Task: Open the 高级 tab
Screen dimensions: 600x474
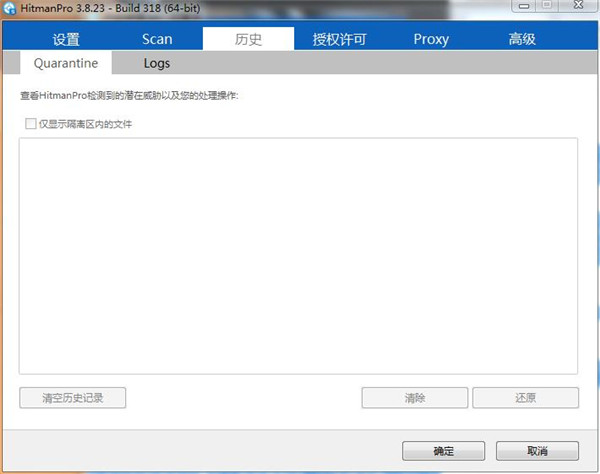Action: [x=522, y=39]
